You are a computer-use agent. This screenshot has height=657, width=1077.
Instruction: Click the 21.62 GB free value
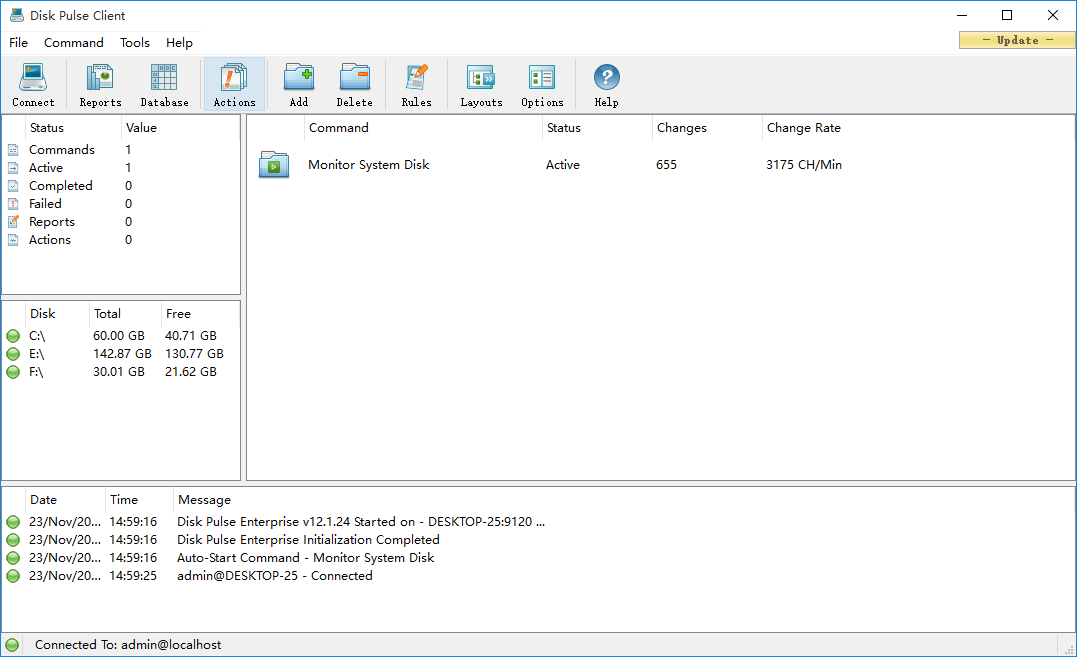191,372
